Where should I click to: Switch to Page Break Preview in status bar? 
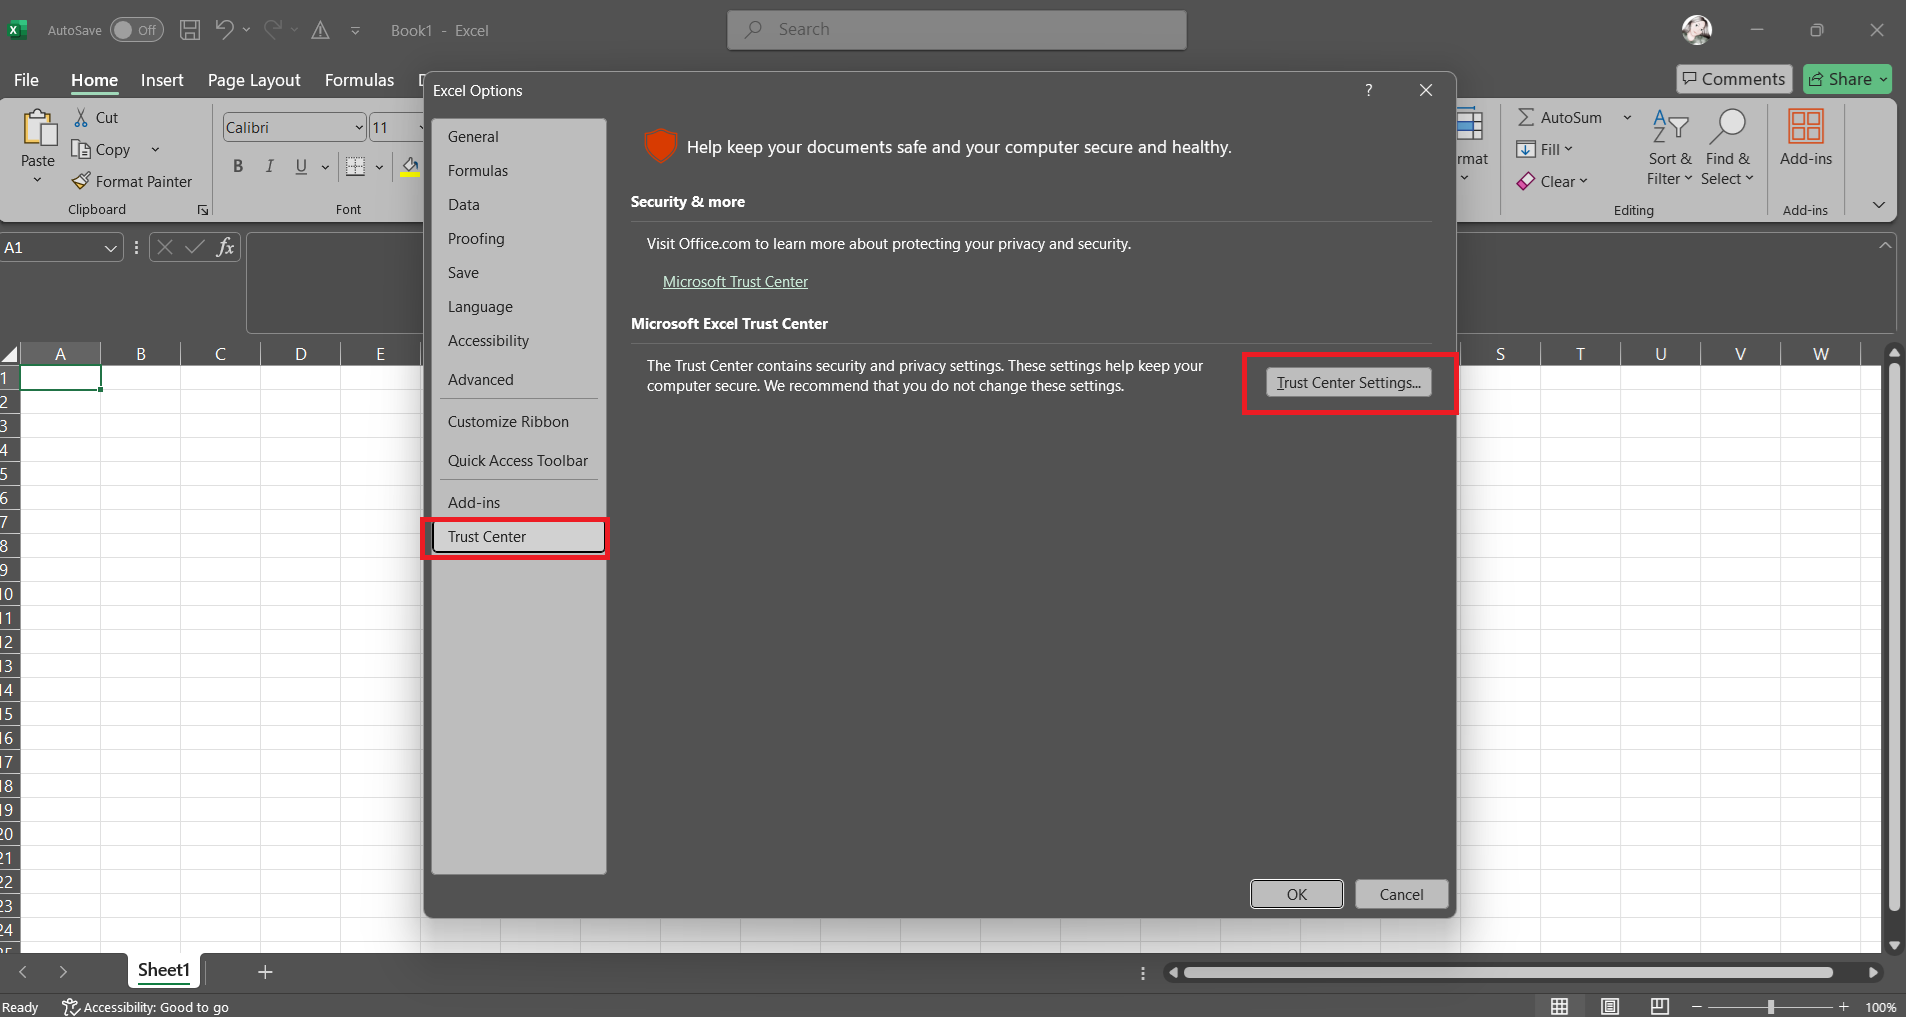(x=1660, y=1006)
